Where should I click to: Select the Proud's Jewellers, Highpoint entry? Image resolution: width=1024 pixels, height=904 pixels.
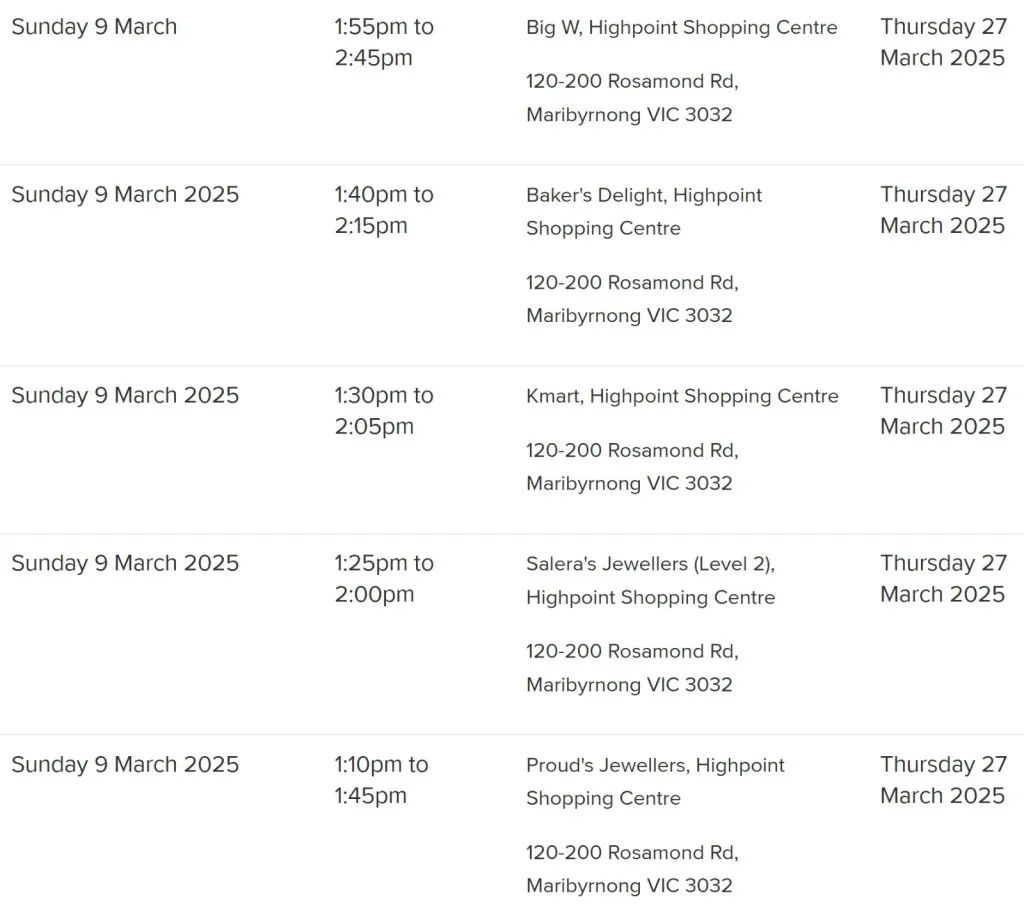pyautogui.click(x=655, y=765)
